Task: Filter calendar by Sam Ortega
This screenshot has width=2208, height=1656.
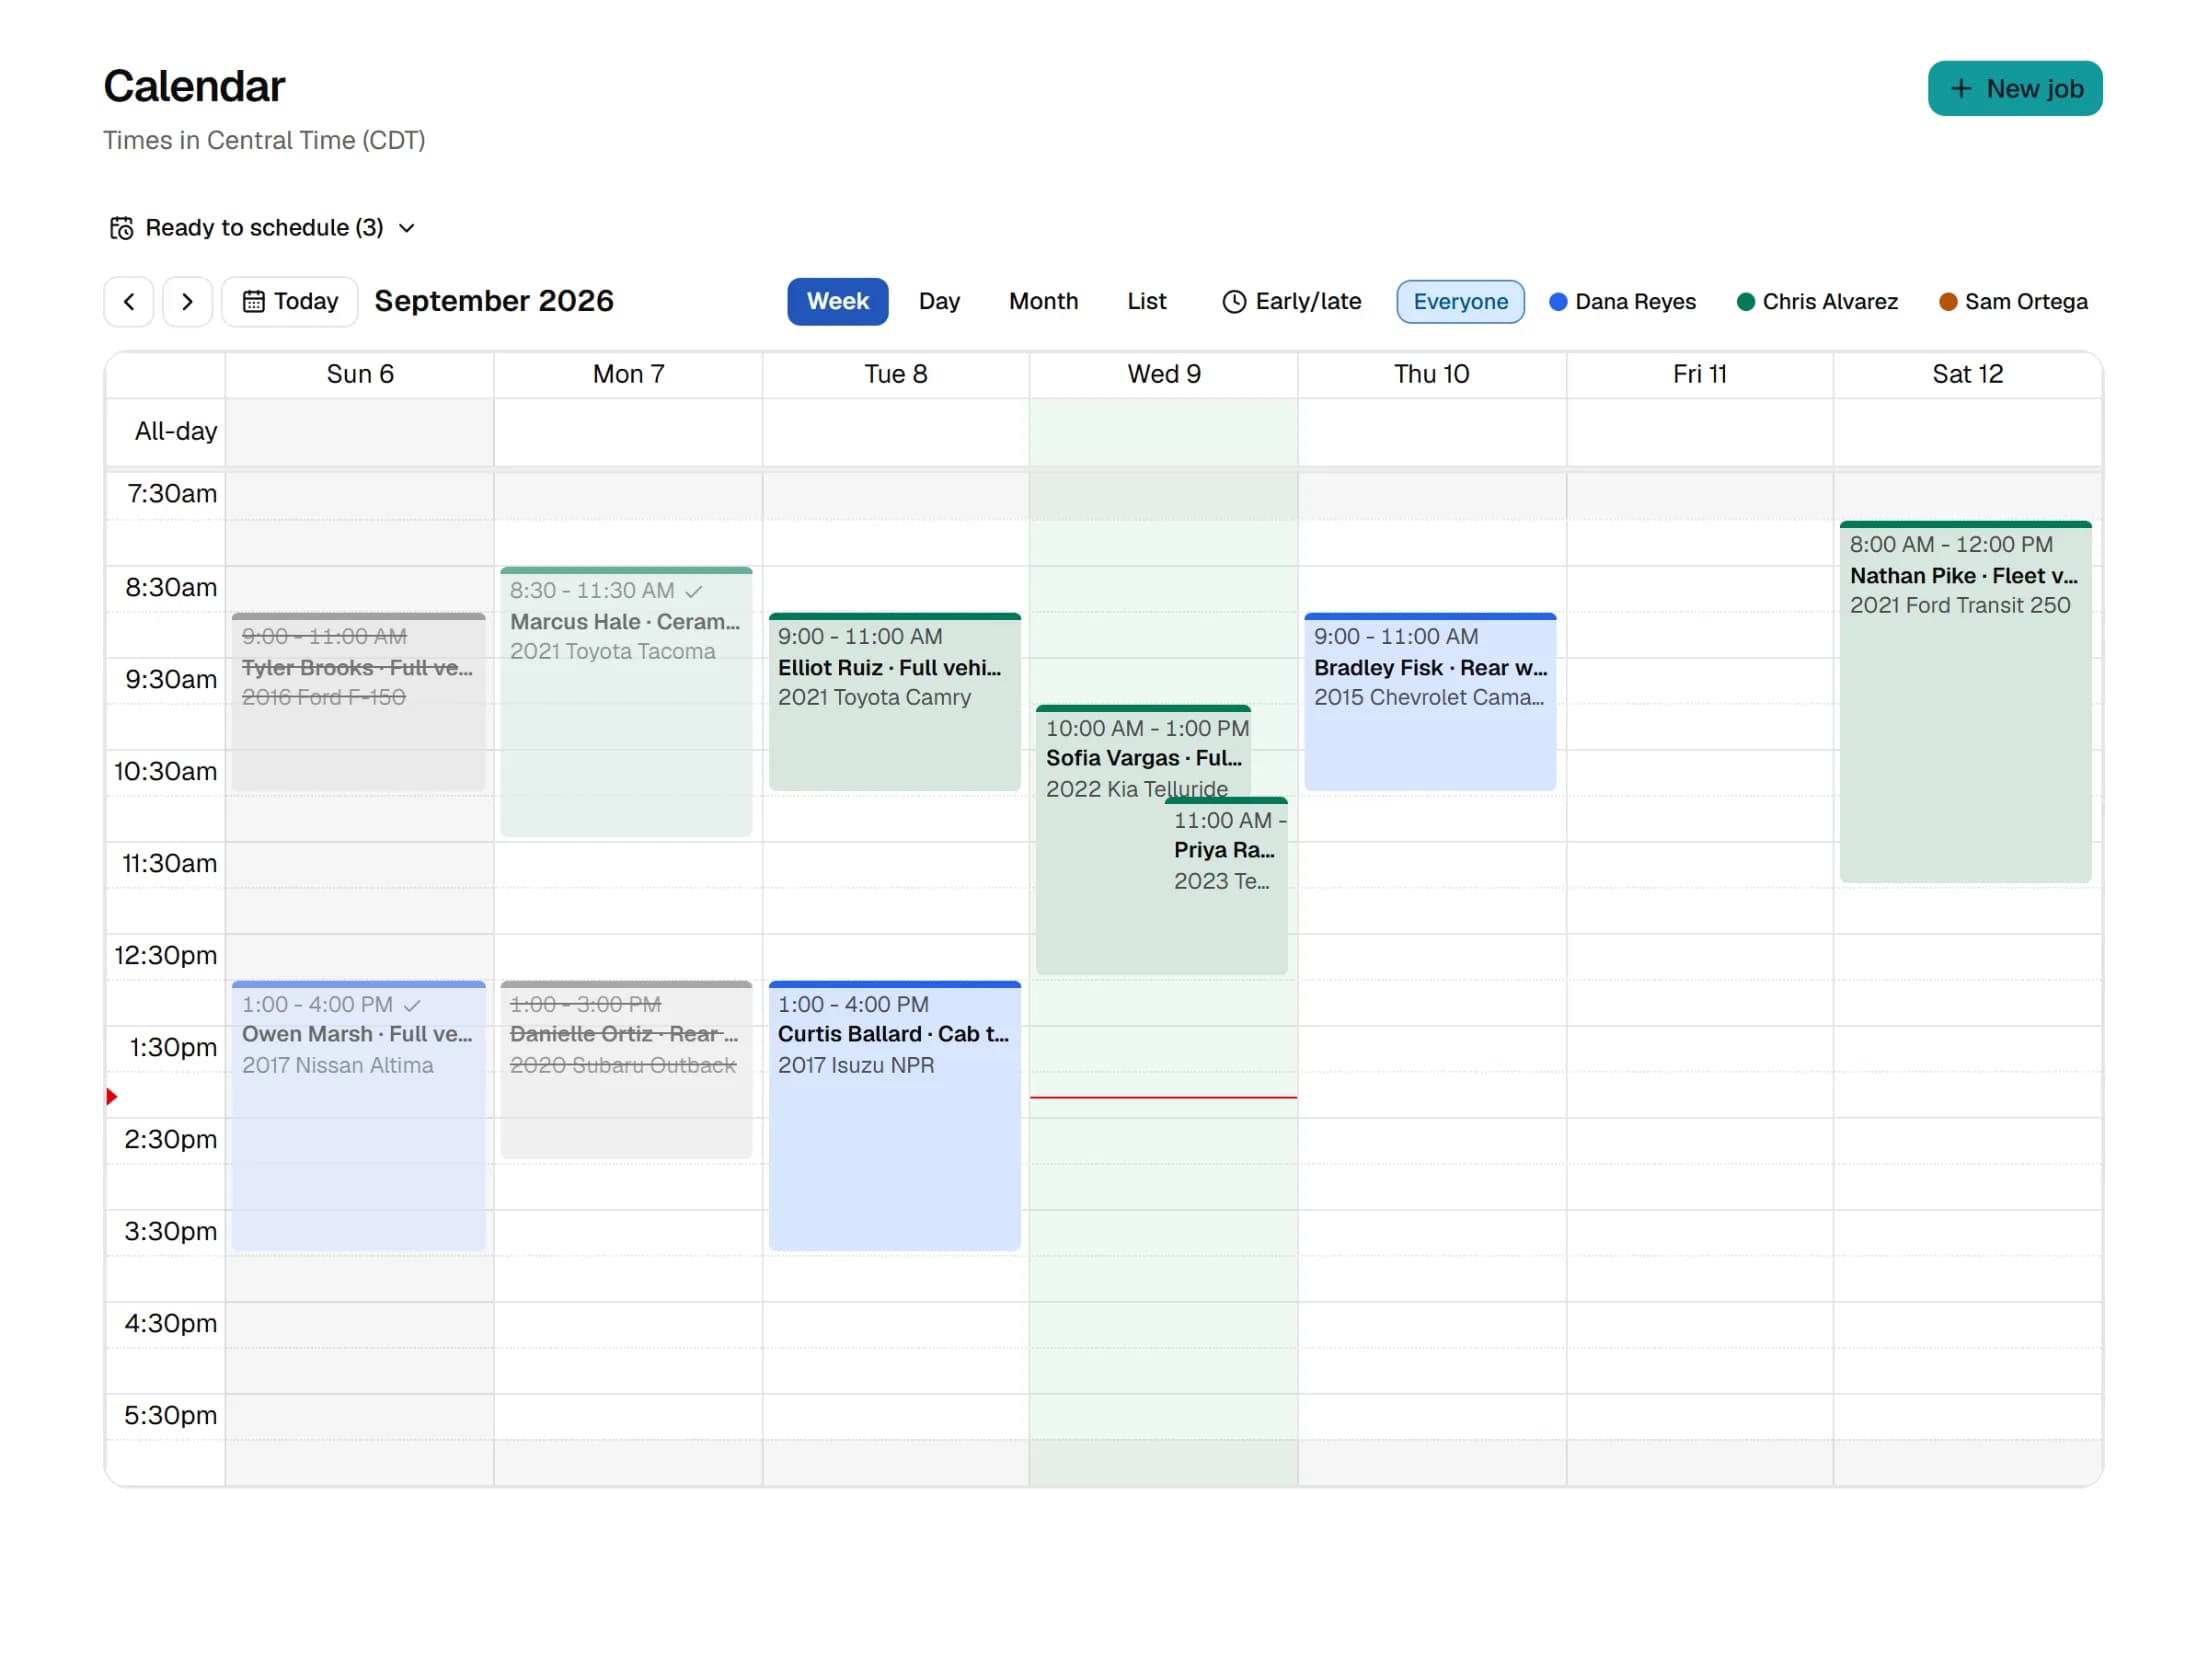Action: pyautogui.click(x=2013, y=301)
